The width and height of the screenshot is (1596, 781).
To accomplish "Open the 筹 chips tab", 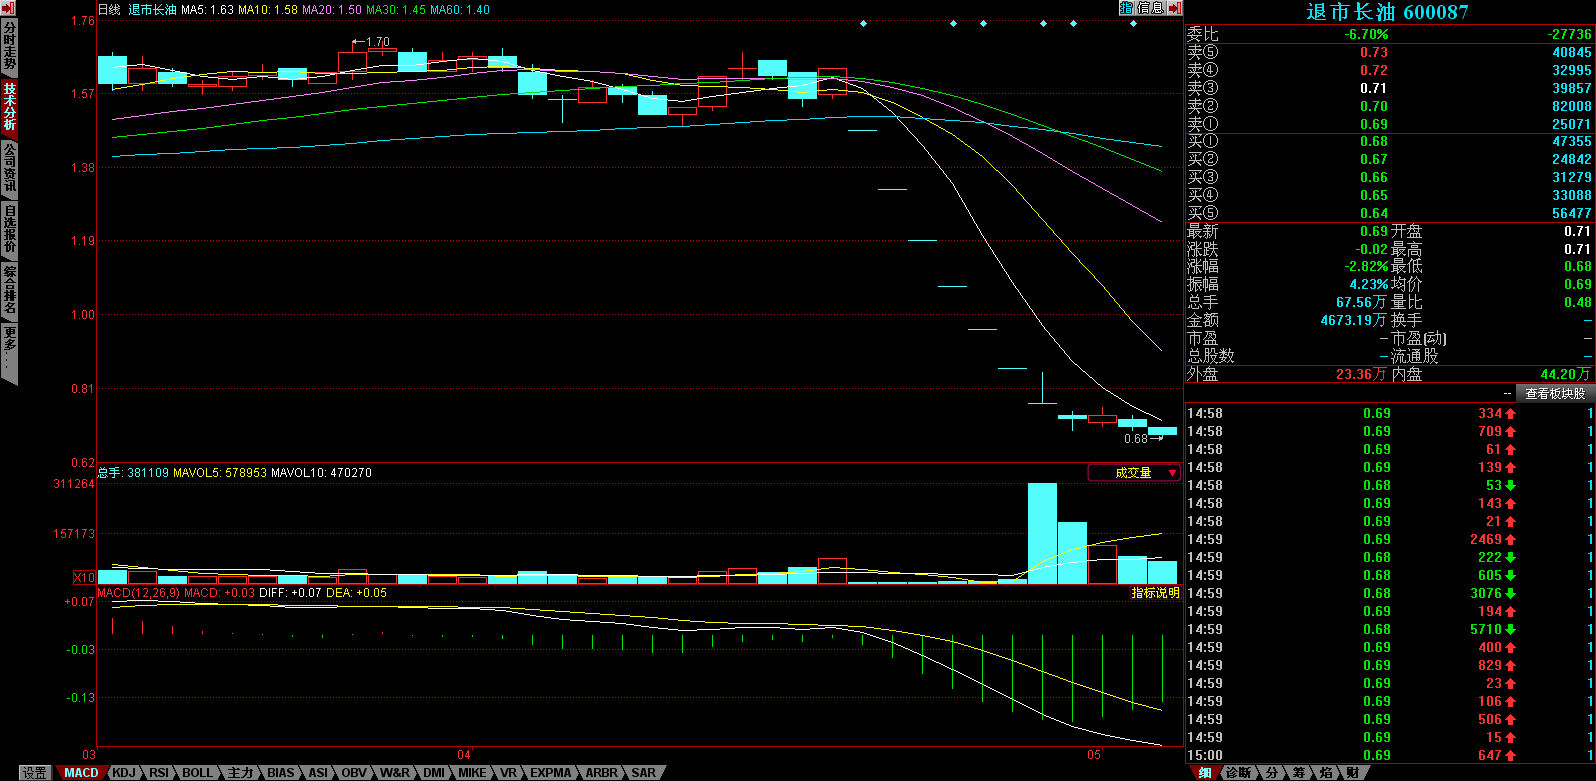I will pos(1298,773).
